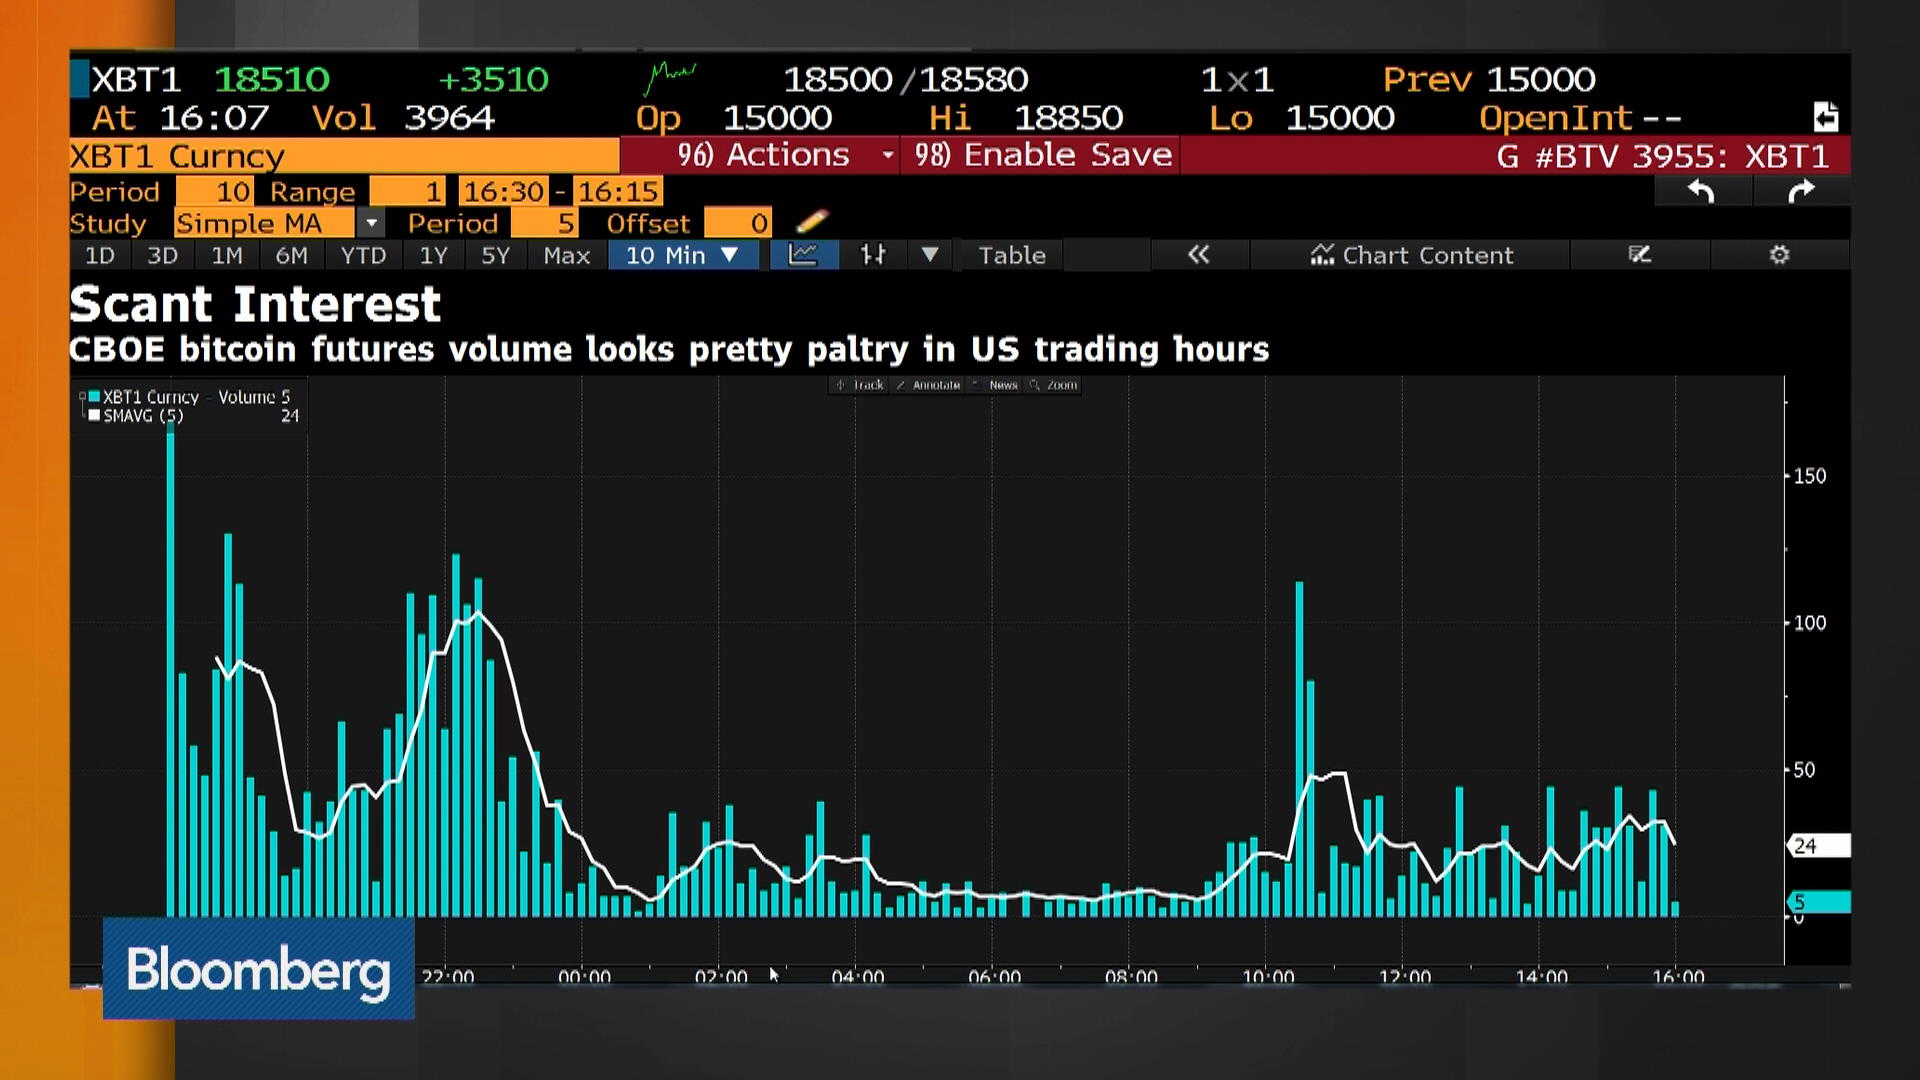Click the change value +3510
Viewport: 1920px width, 1080px height.
click(x=494, y=79)
